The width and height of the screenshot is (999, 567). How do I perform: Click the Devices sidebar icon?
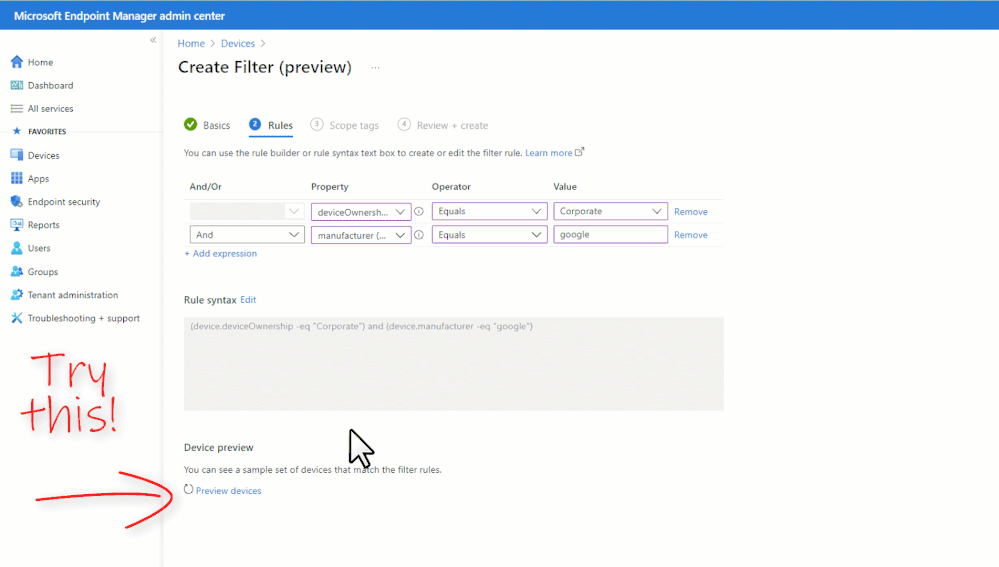(16, 156)
